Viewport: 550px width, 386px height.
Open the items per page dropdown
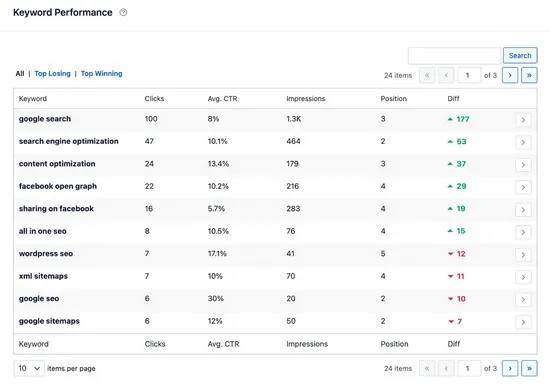click(29, 368)
